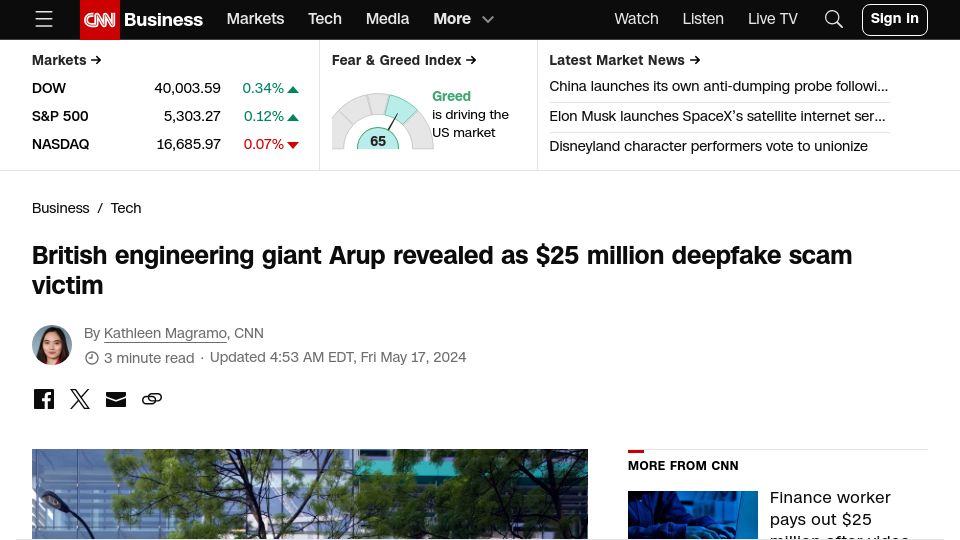Open the Finance worker story thumbnail
The width and height of the screenshot is (960, 540).
[692, 515]
